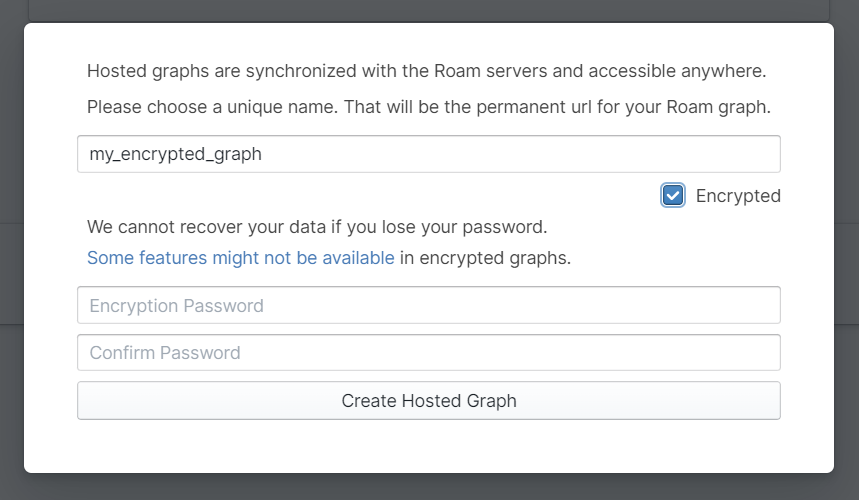
Task: Click the dimmed overlay below the dialog
Action: pyautogui.click(x=428, y=487)
